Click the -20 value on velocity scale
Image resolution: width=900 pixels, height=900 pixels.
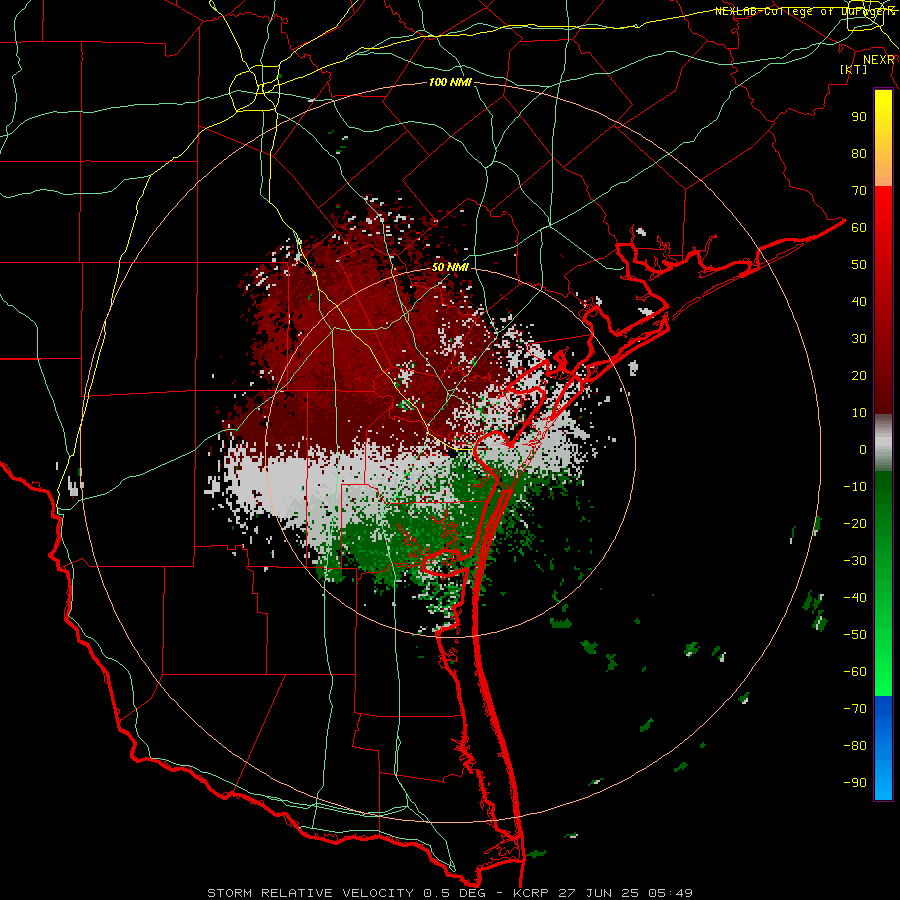(855, 524)
